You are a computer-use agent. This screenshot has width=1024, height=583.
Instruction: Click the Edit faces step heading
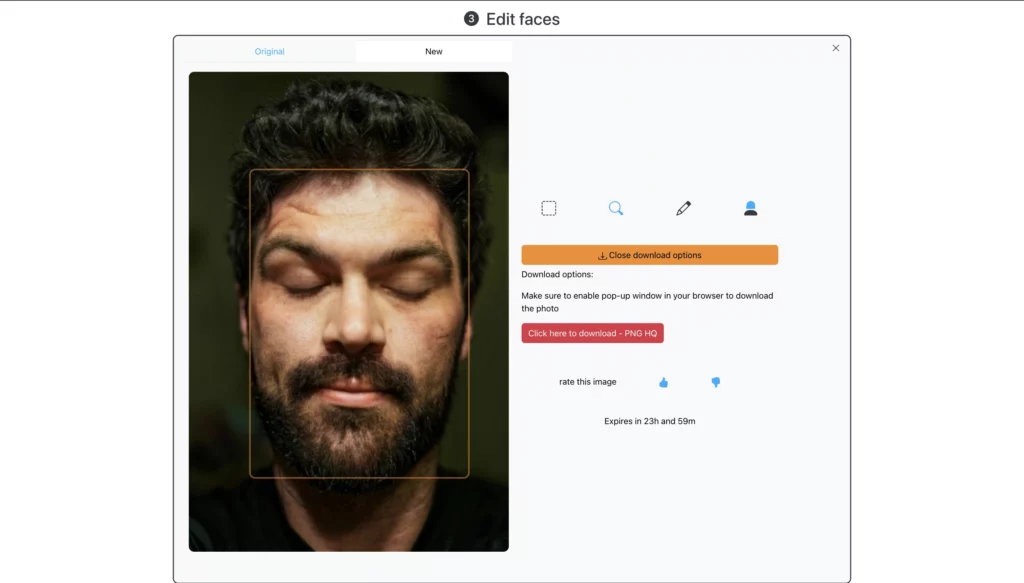pos(512,18)
